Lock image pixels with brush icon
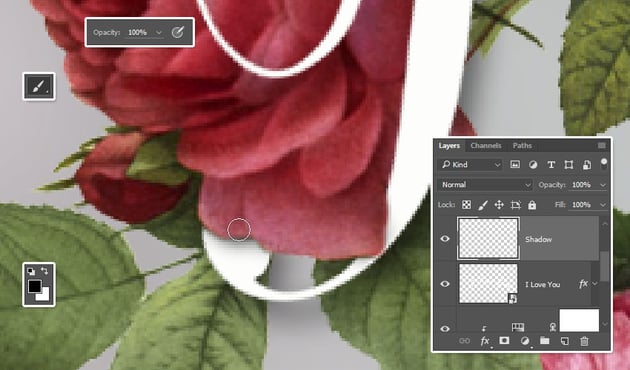This screenshot has height=370, width=630. [x=483, y=205]
